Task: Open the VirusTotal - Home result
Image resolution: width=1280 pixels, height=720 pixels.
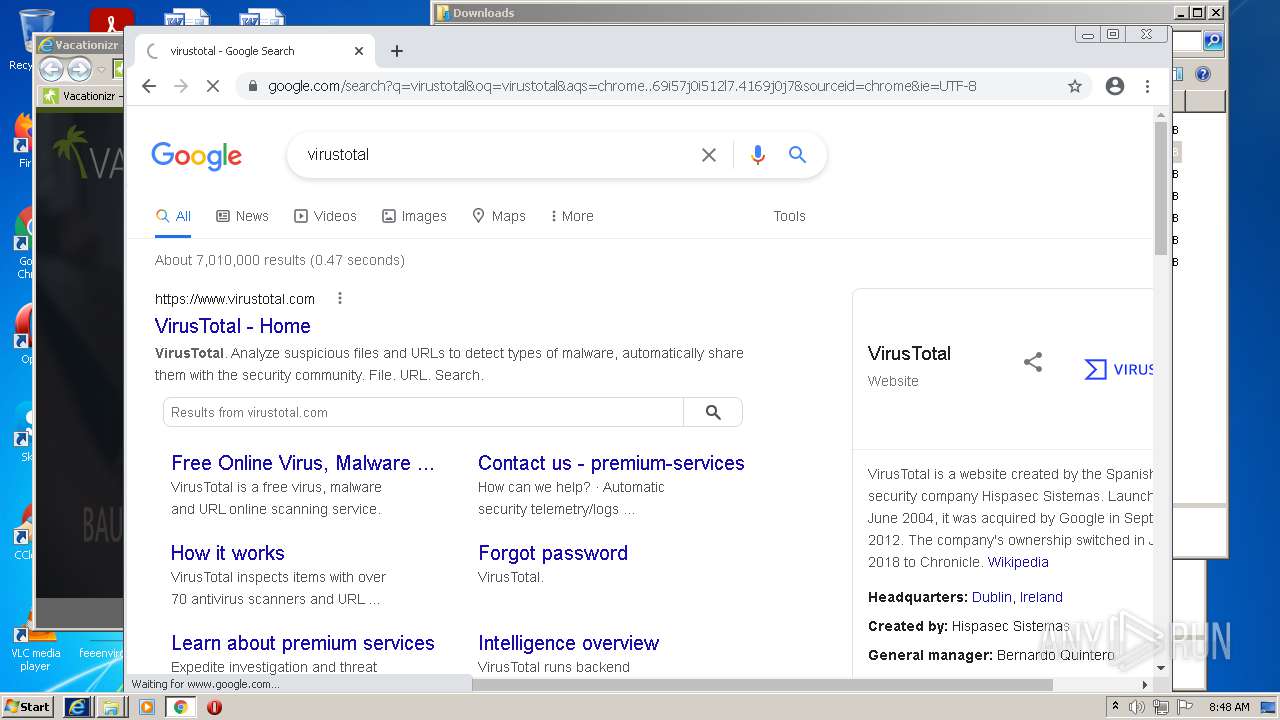Action: [x=232, y=326]
